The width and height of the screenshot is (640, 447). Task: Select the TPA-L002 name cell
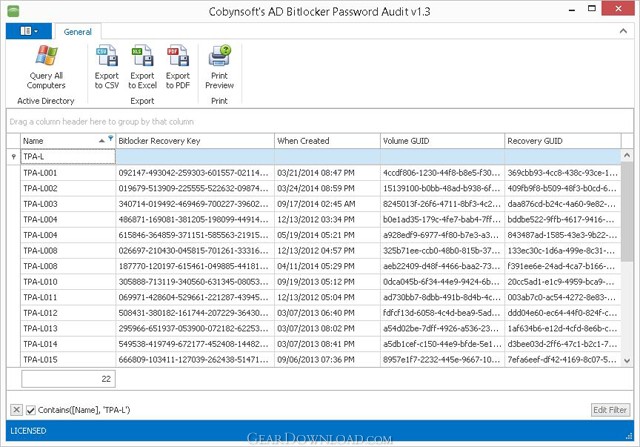tap(68, 188)
